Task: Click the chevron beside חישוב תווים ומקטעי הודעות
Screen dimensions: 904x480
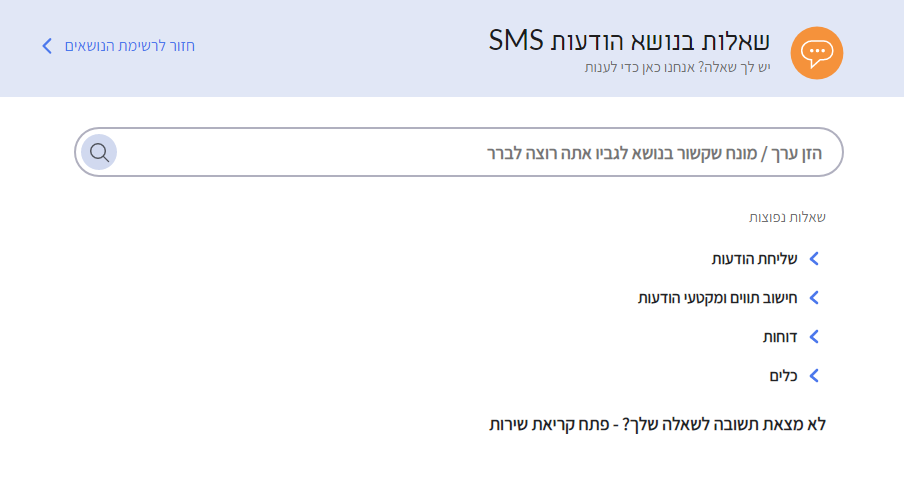Action: (814, 298)
